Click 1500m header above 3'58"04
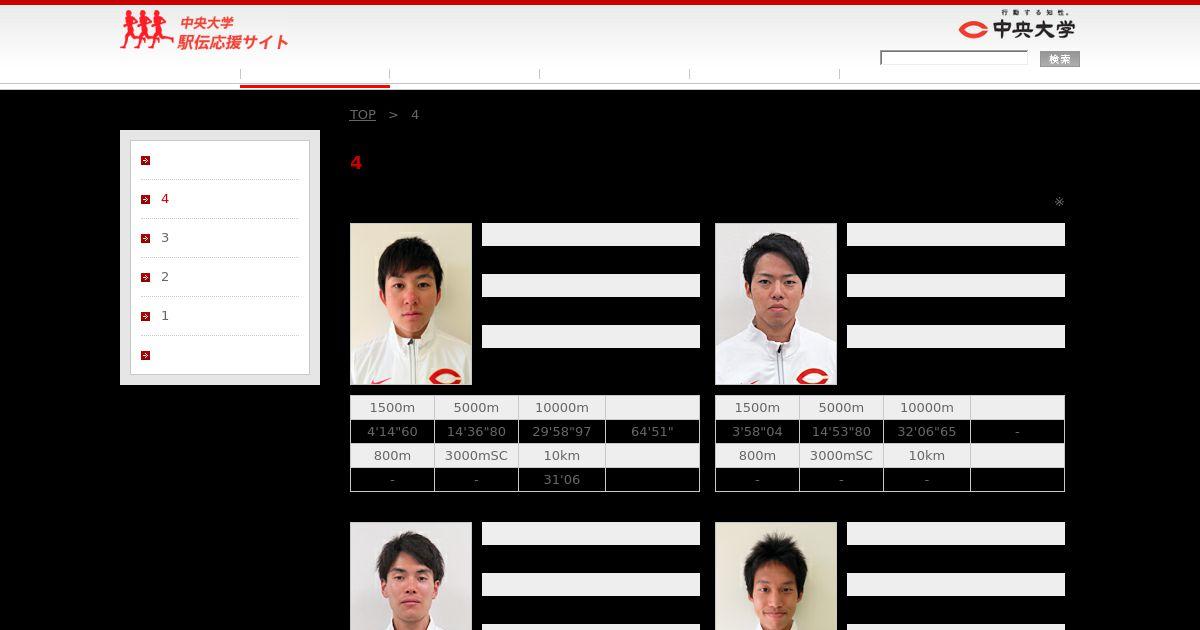The height and width of the screenshot is (630, 1200). click(757, 408)
